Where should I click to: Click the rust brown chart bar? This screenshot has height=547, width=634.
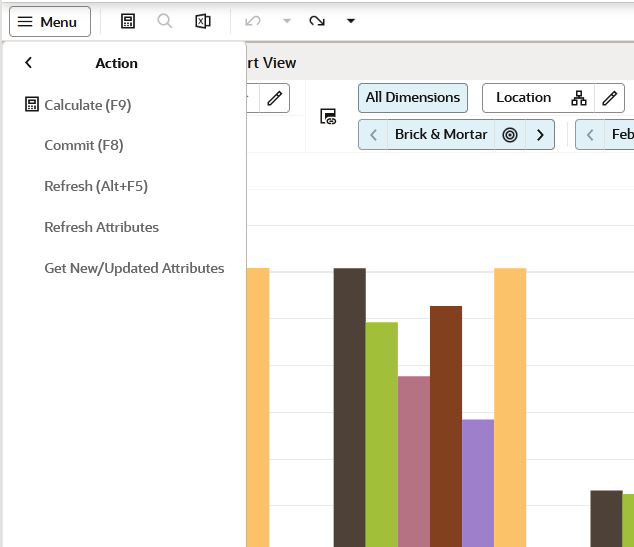pyautogui.click(x=446, y=427)
